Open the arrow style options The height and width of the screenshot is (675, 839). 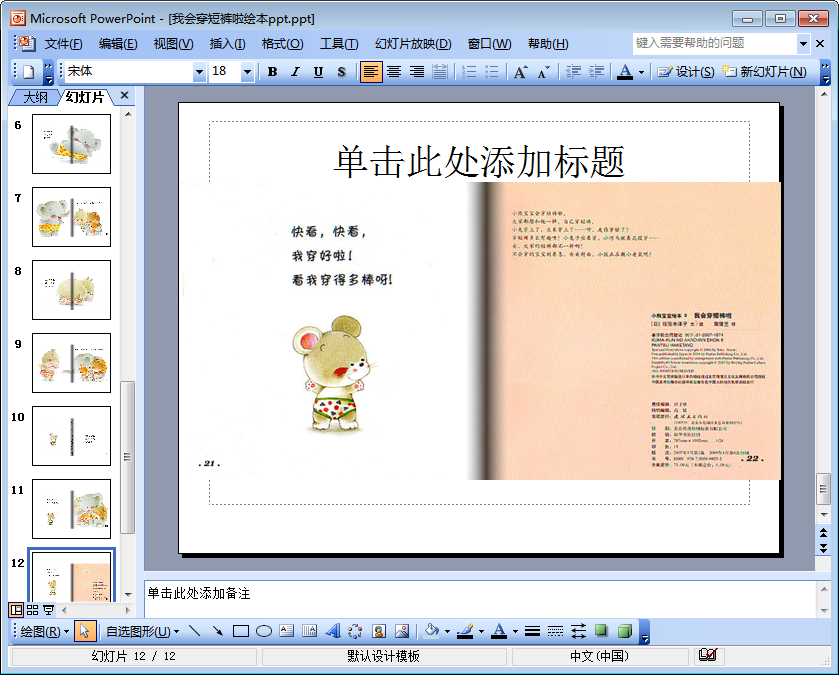tap(578, 631)
